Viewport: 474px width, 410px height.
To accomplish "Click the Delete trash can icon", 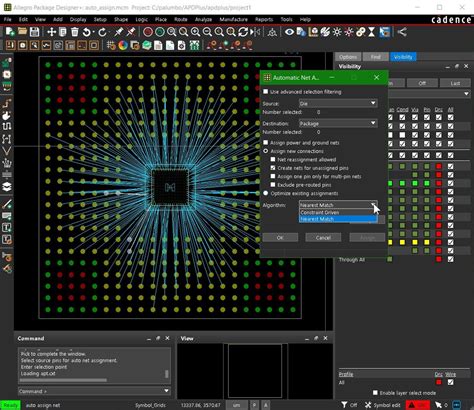I will point(75,32).
